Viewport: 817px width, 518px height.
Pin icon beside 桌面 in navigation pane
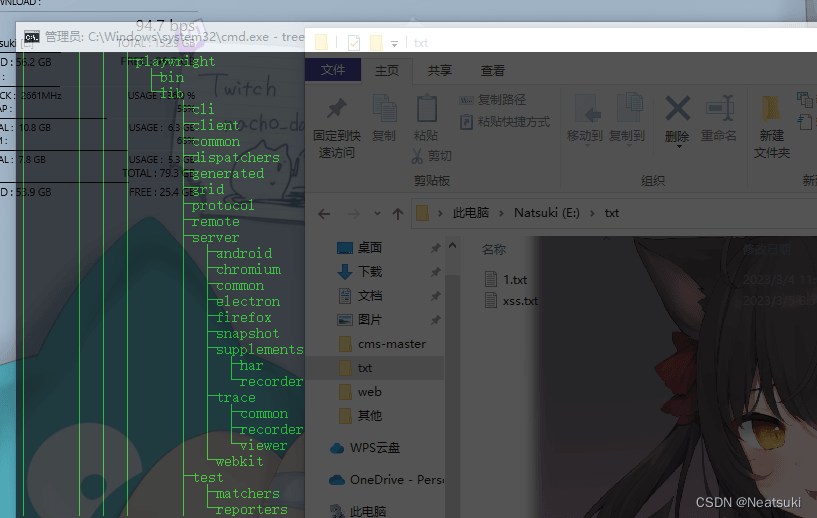click(x=435, y=248)
